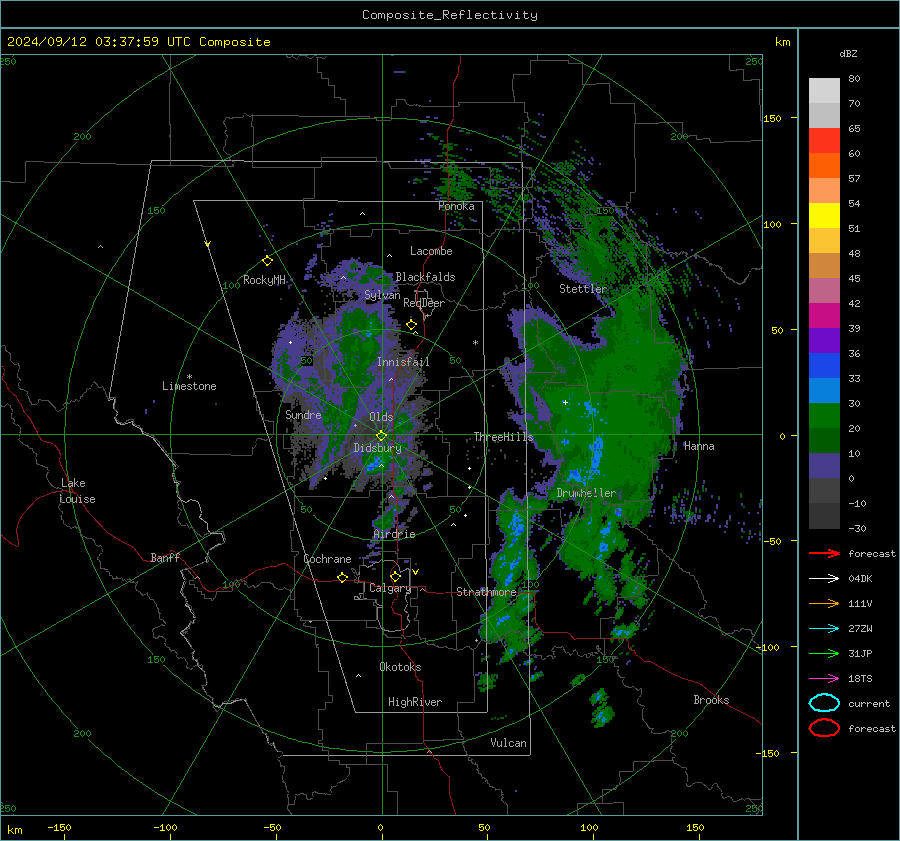Click the 65 dBZ red color swatch
The width and height of the screenshot is (900, 841).
[824, 140]
